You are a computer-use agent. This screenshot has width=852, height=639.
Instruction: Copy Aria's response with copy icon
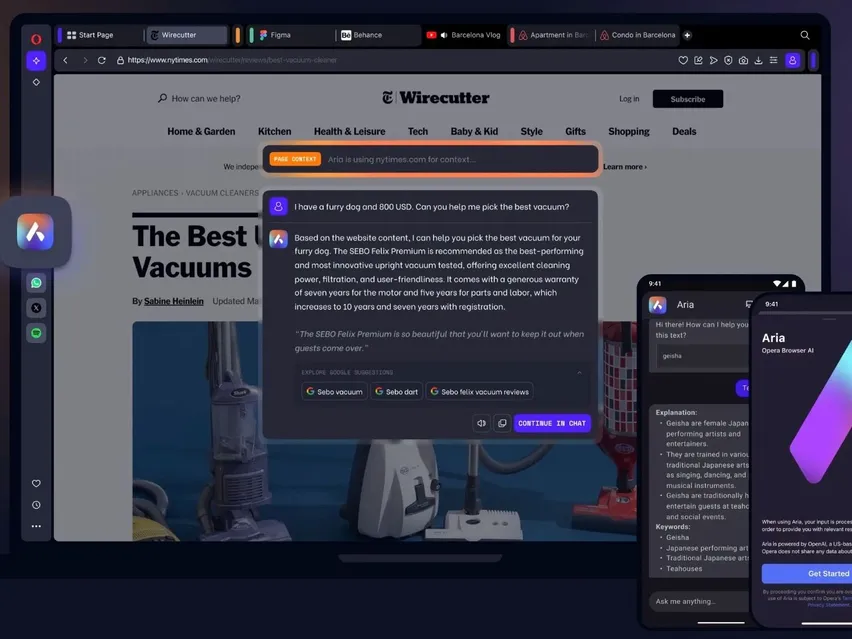pos(502,423)
